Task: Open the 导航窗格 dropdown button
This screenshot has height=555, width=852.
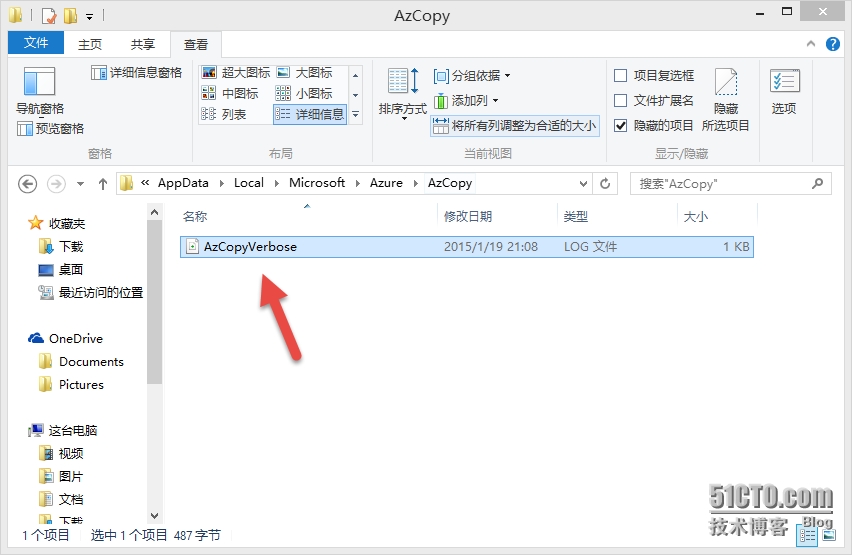Action: coord(40,91)
